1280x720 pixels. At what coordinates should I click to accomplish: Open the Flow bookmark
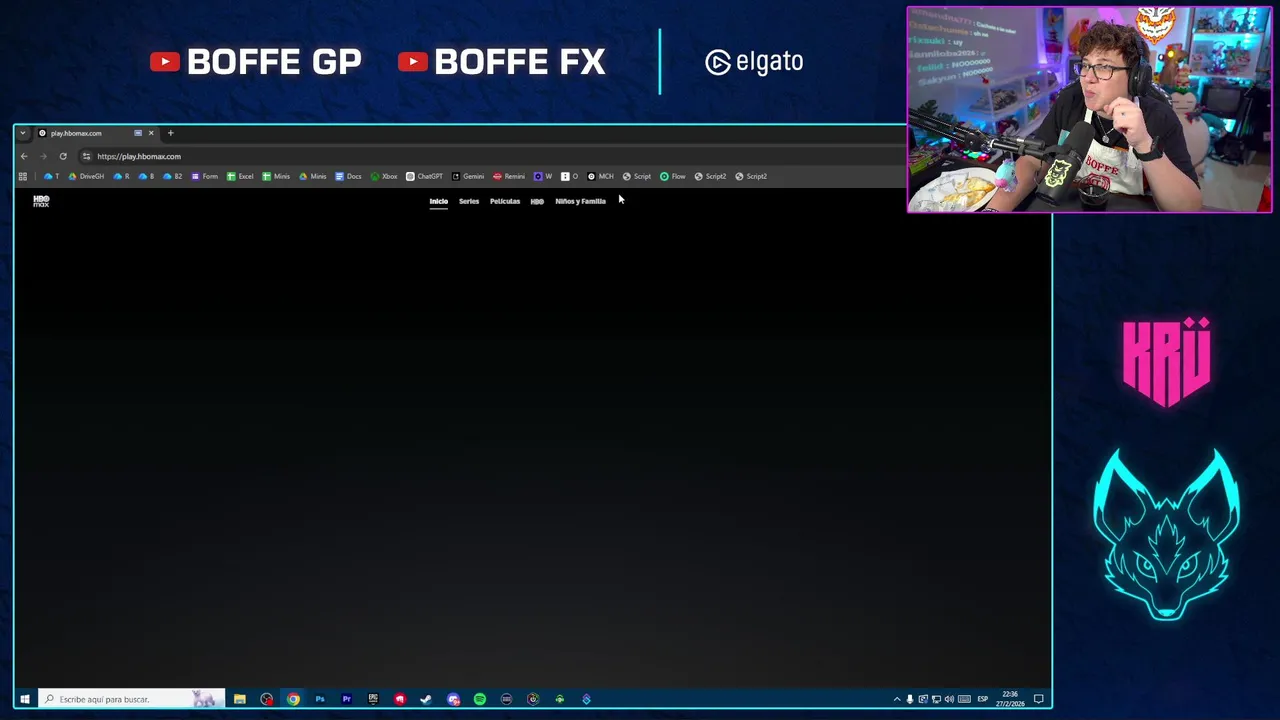point(673,176)
